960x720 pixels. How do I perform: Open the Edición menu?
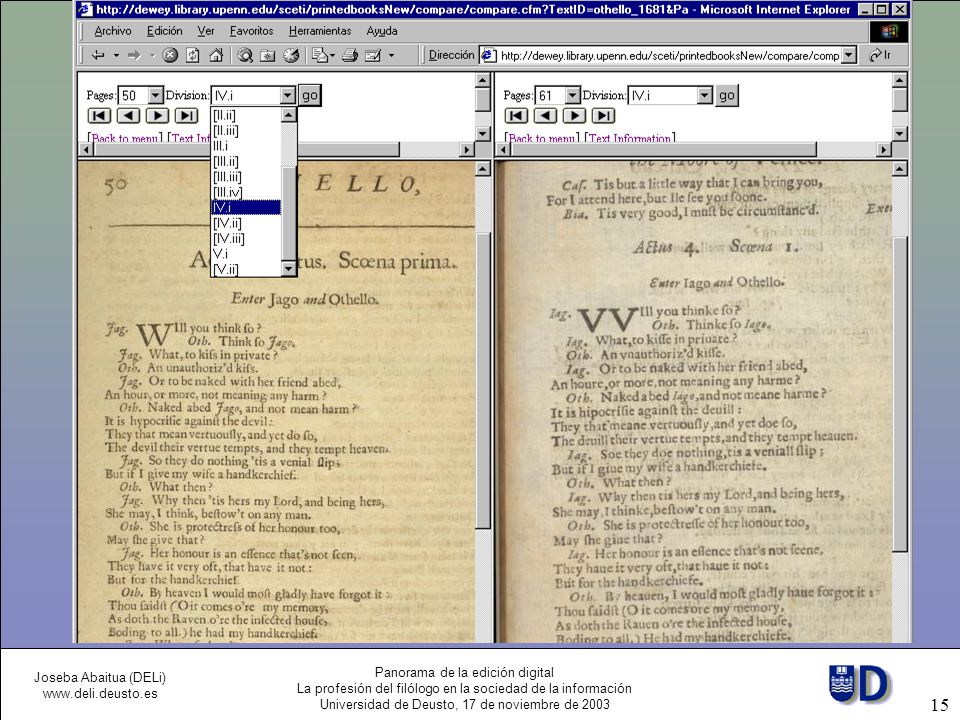pyautogui.click(x=164, y=31)
